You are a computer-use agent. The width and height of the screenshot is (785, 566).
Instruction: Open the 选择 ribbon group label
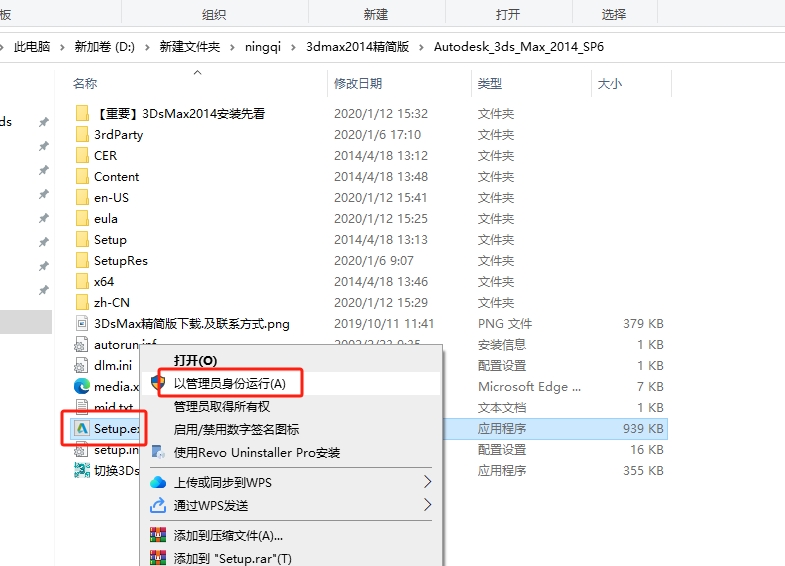tap(614, 14)
